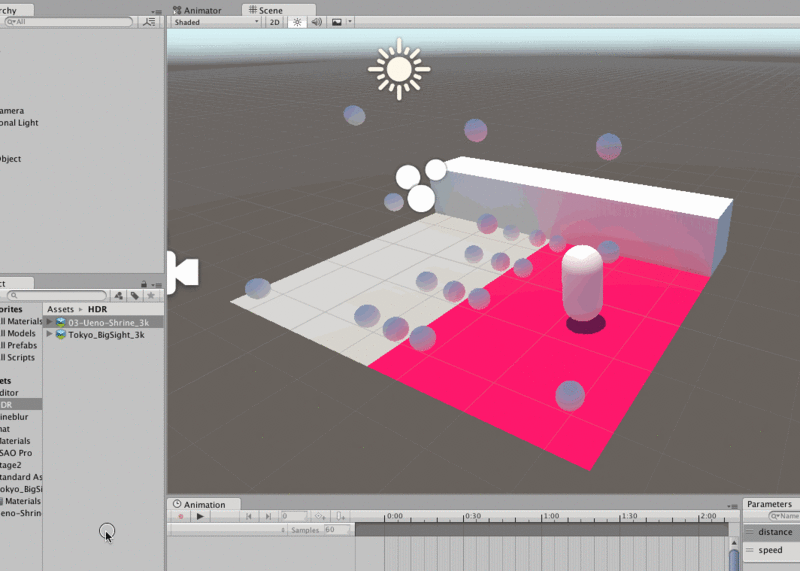Select All Materials favorite
The height and width of the screenshot is (571, 800).
coord(21,321)
